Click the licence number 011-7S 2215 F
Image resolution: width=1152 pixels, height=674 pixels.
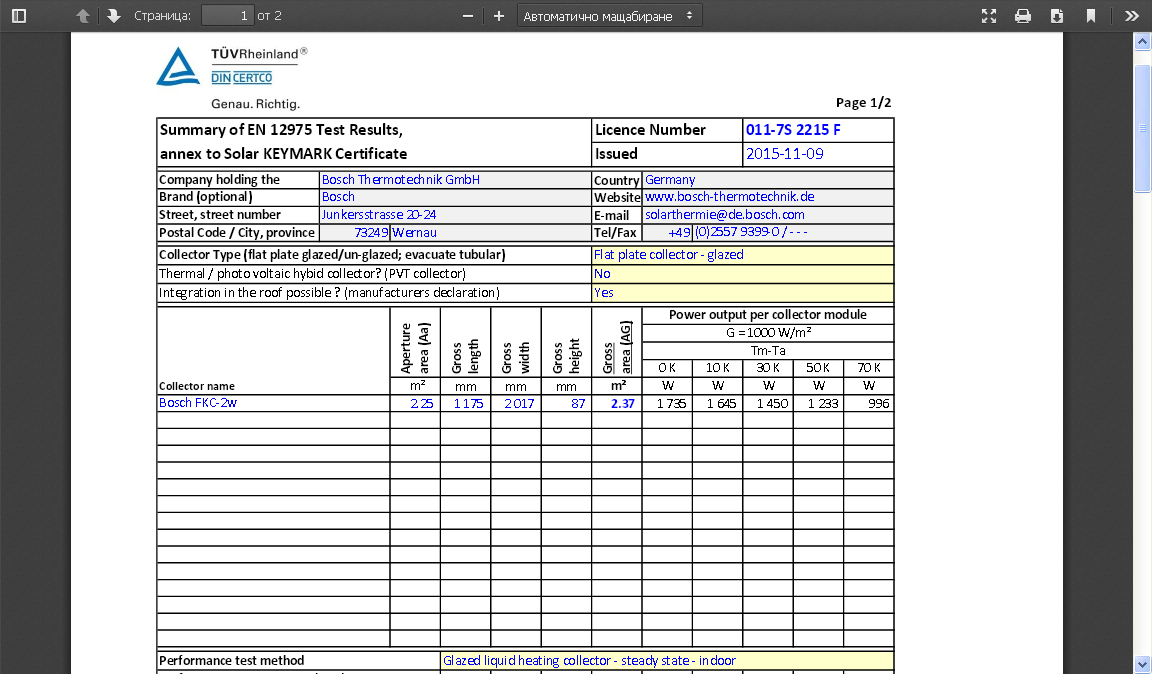click(x=793, y=130)
